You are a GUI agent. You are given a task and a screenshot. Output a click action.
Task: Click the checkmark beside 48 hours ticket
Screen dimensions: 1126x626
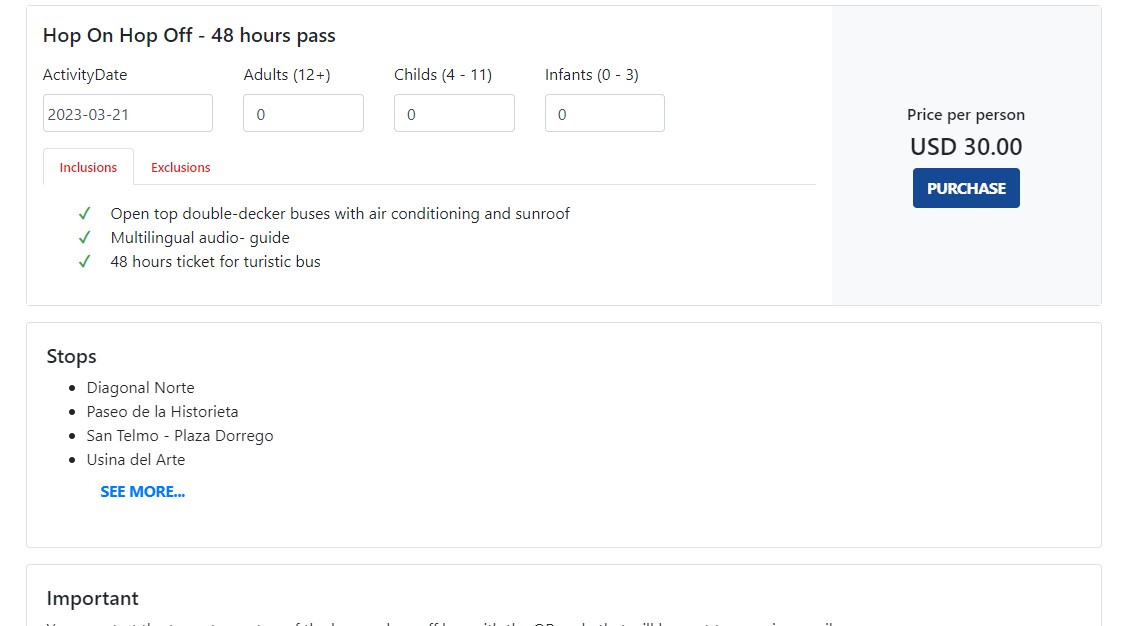[85, 262]
